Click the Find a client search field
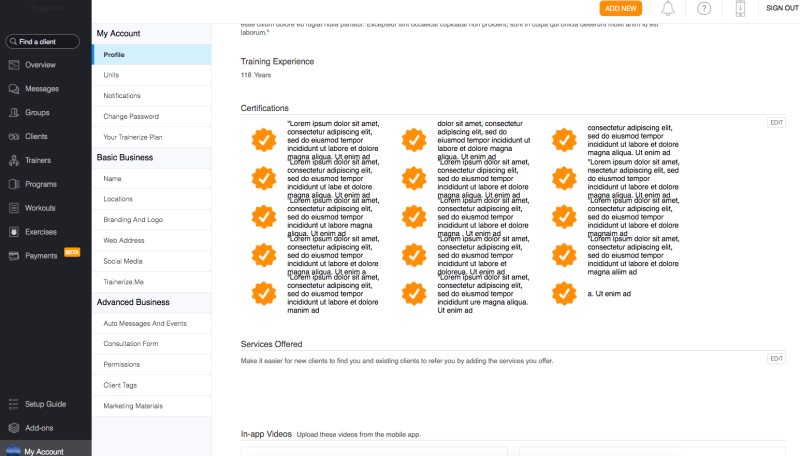 tap(46, 41)
